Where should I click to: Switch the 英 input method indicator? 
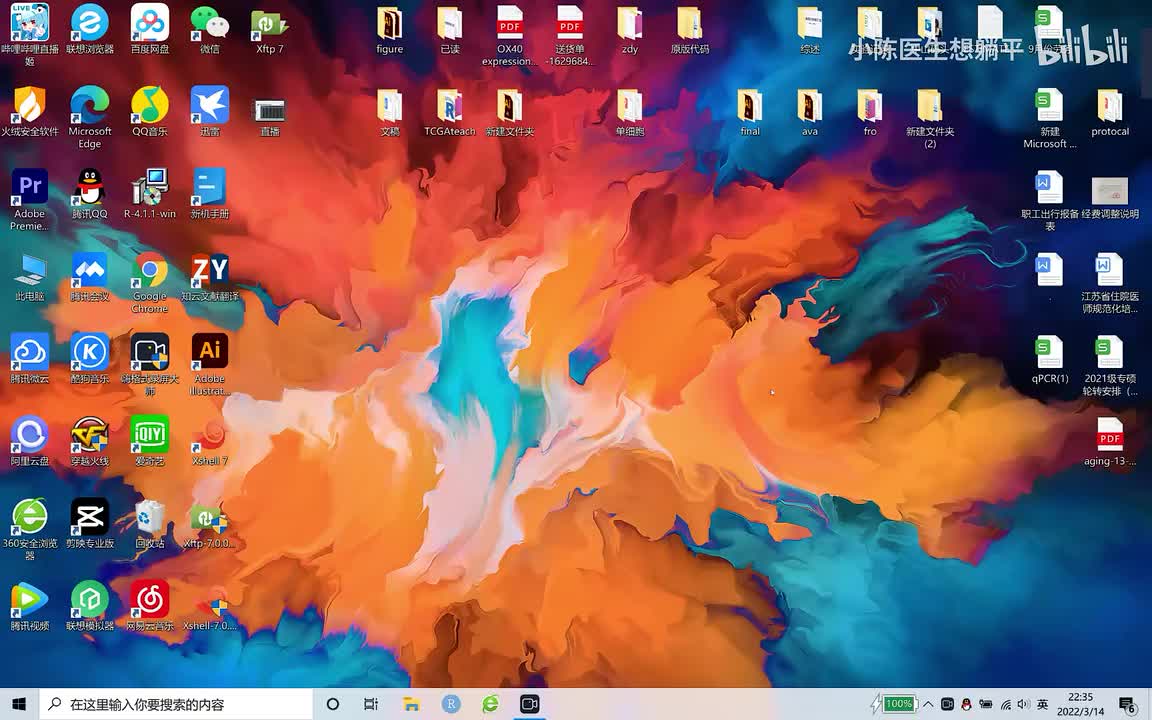(x=1043, y=704)
